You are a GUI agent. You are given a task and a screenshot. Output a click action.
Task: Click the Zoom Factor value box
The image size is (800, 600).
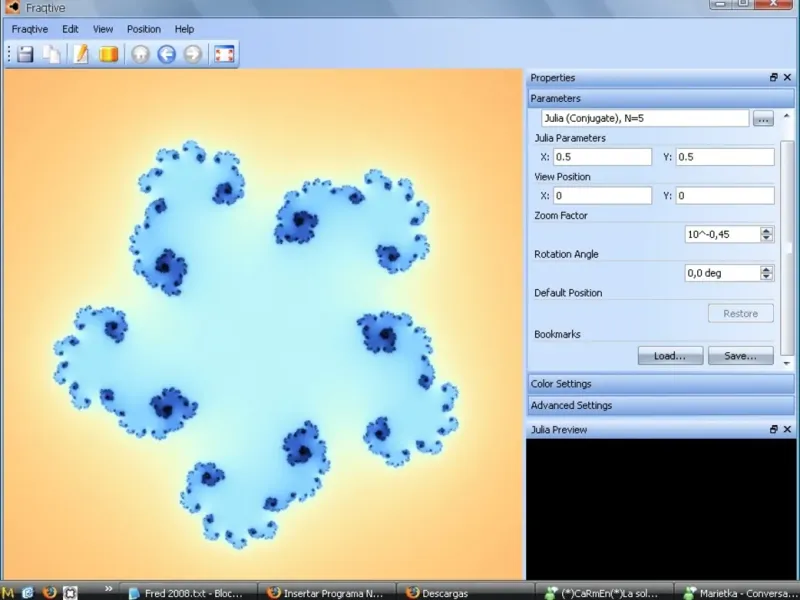tap(722, 234)
